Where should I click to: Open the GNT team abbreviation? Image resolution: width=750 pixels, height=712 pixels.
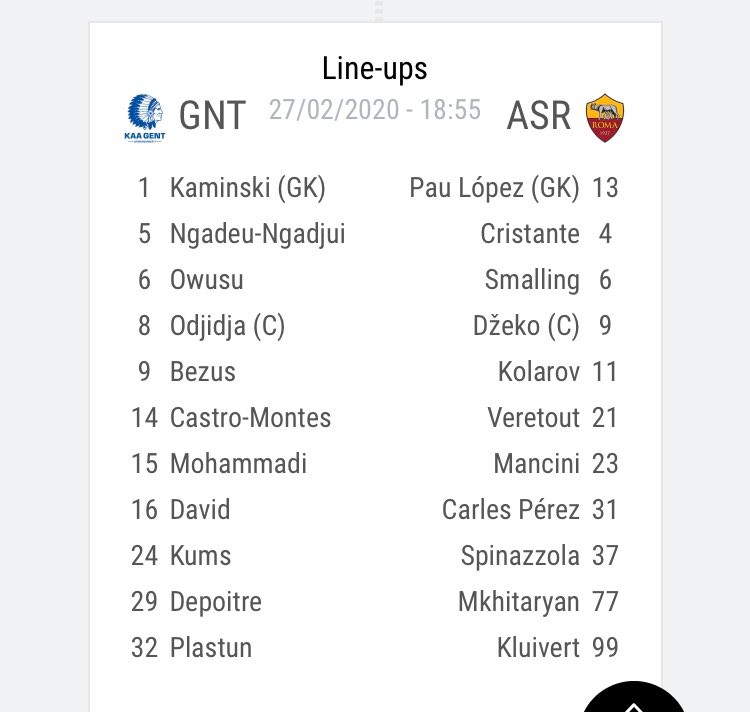pyautogui.click(x=212, y=116)
